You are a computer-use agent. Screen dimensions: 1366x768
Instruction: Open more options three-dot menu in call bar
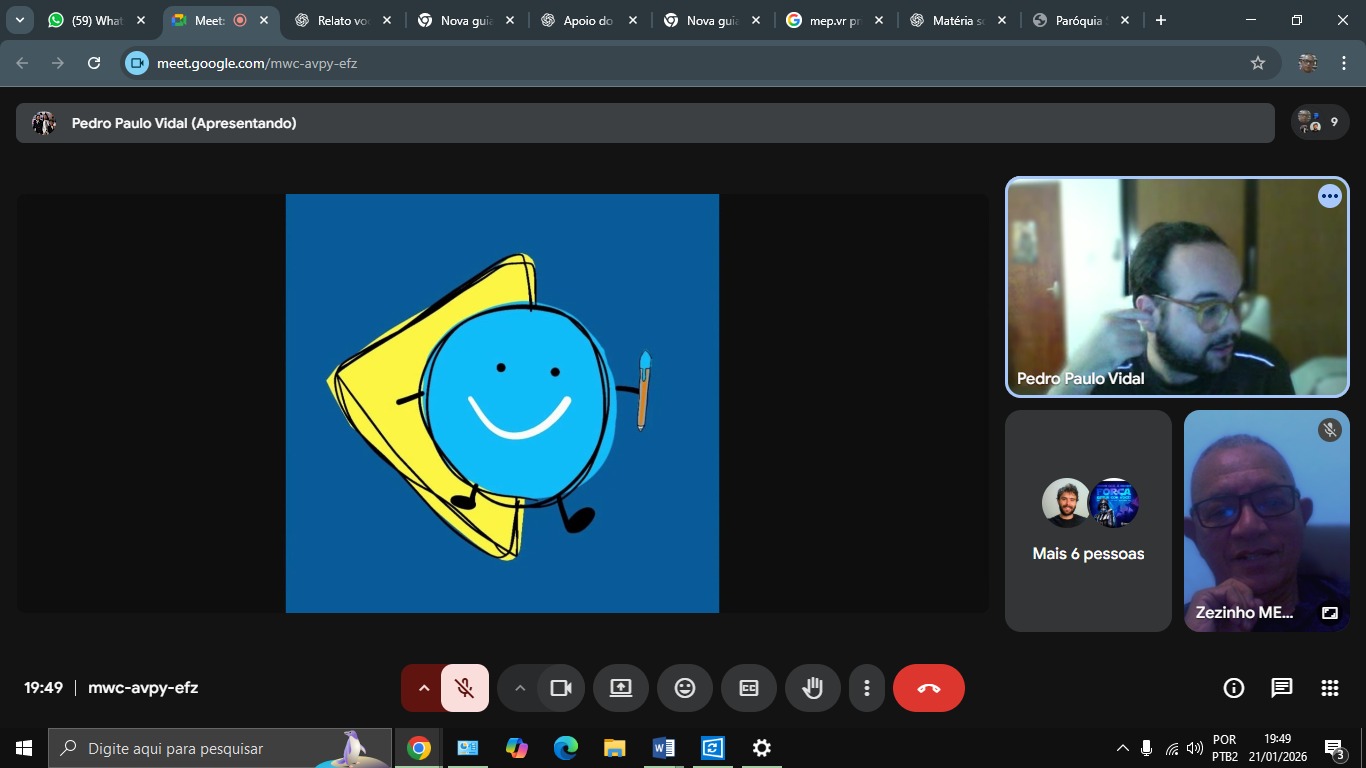tap(867, 688)
